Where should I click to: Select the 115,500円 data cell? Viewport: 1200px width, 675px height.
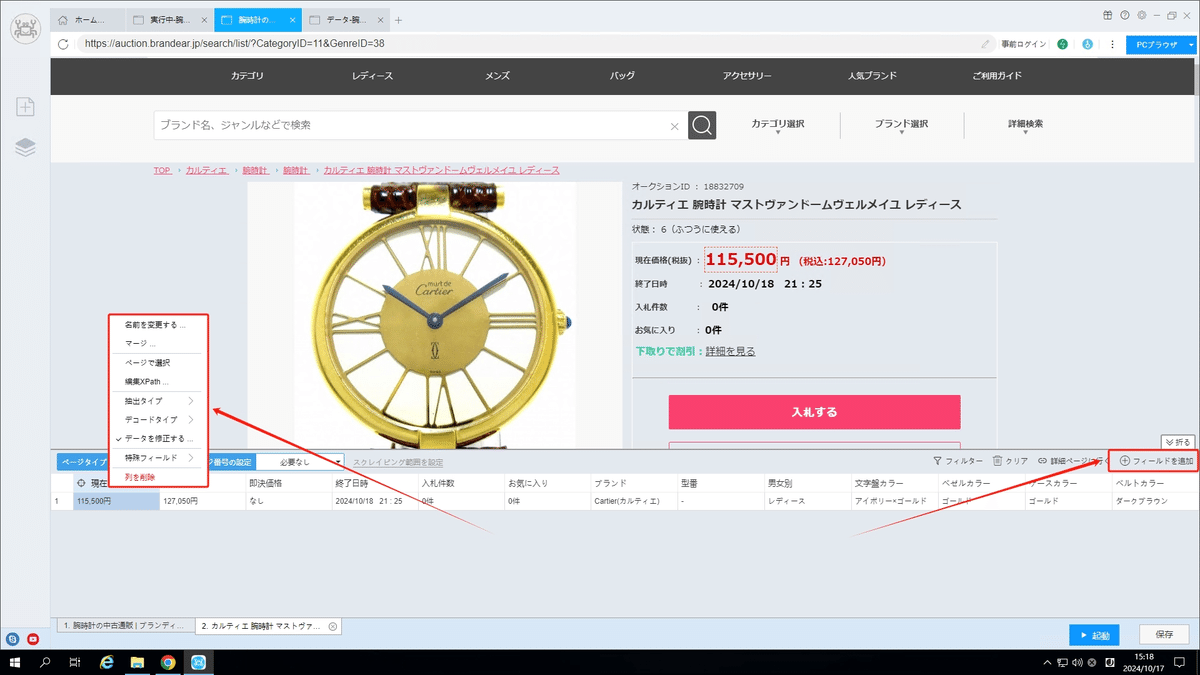pyautogui.click(x=116, y=501)
